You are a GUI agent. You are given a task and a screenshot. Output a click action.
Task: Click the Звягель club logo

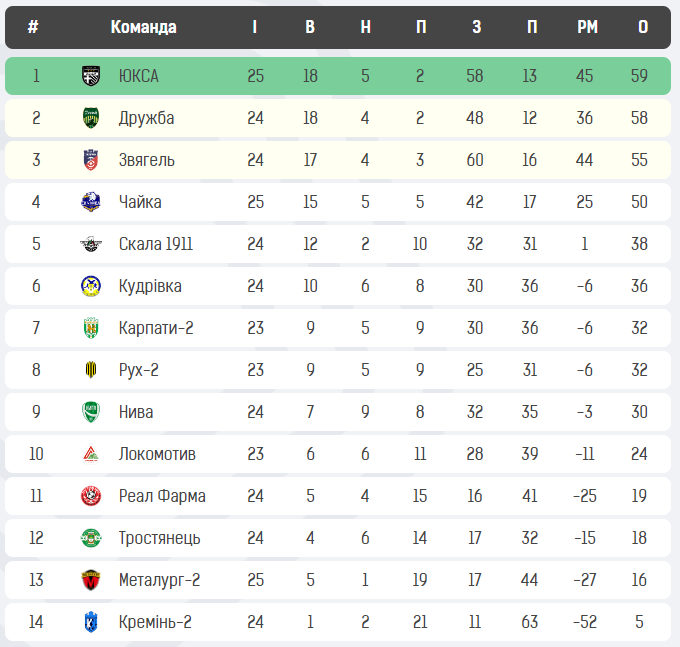(x=91, y=160)
